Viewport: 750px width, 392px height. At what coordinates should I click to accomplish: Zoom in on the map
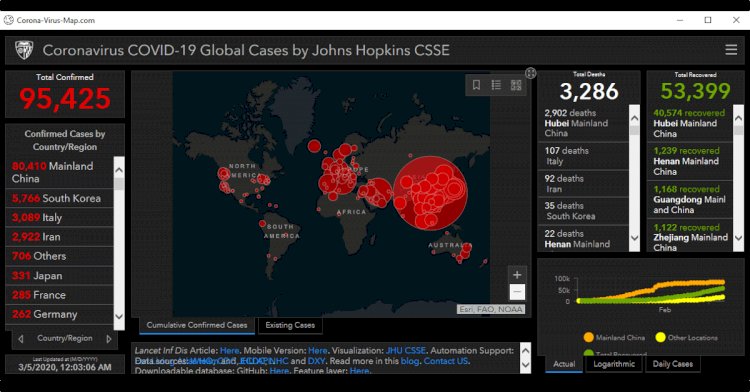click(517, 275)
